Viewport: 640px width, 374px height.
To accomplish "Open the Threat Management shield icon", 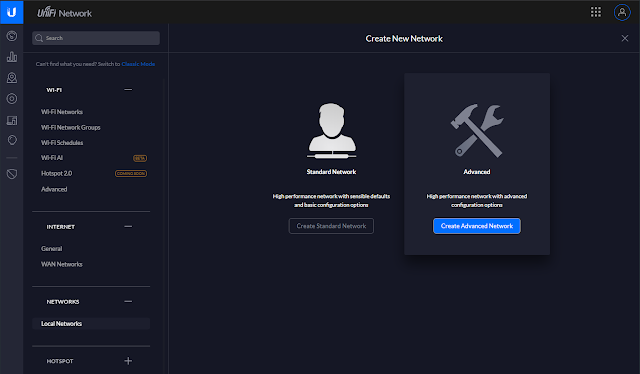I will (12, 174).
